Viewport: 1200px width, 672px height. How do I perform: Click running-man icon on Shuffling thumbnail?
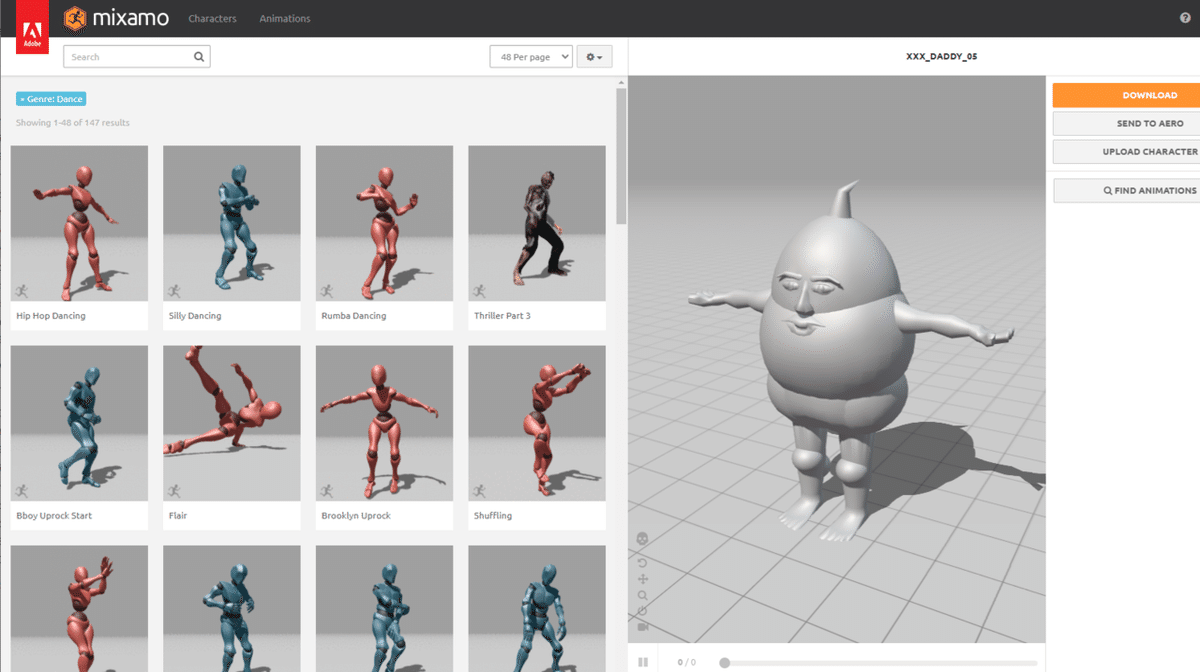point(479,490)
